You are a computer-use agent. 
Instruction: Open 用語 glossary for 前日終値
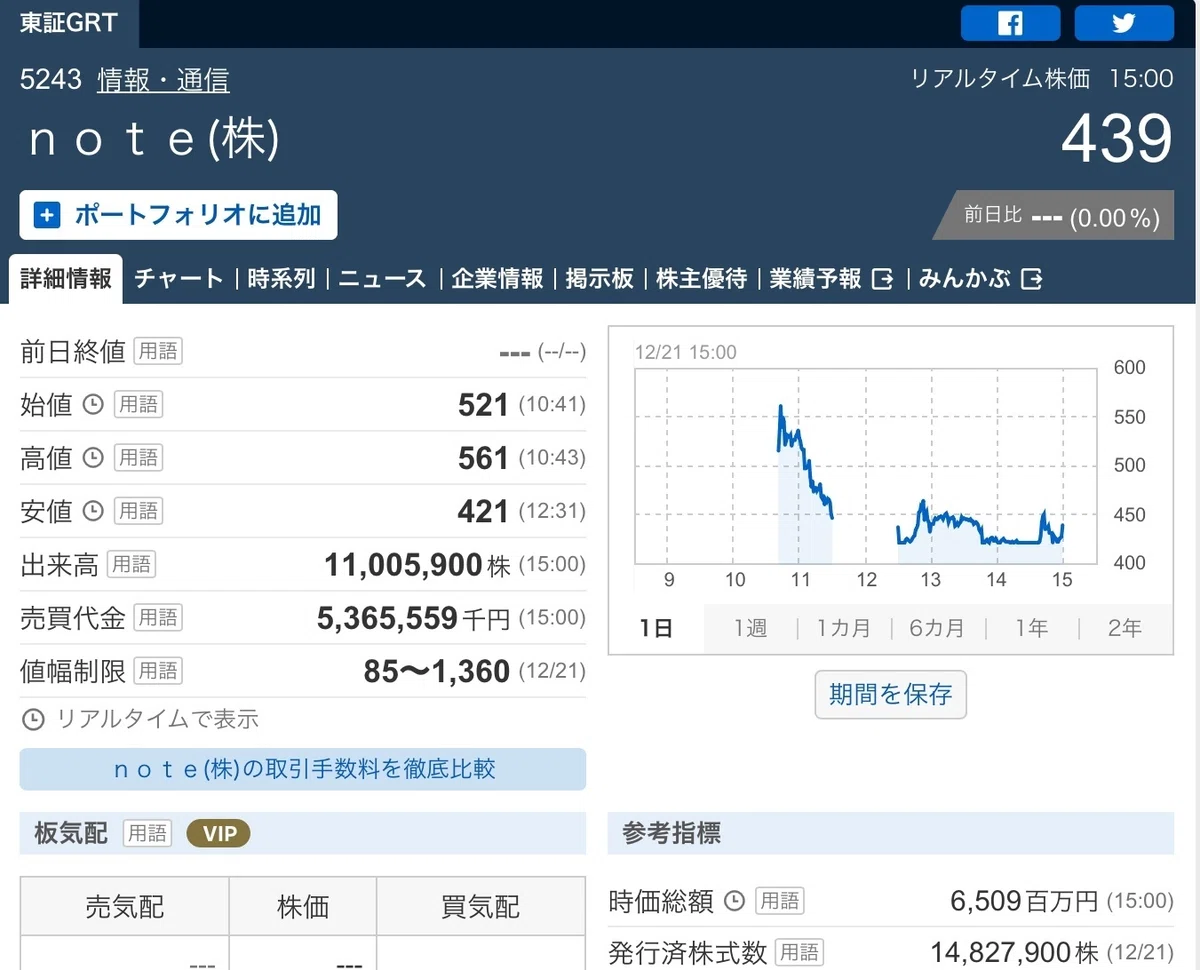(x=158, y=351)
